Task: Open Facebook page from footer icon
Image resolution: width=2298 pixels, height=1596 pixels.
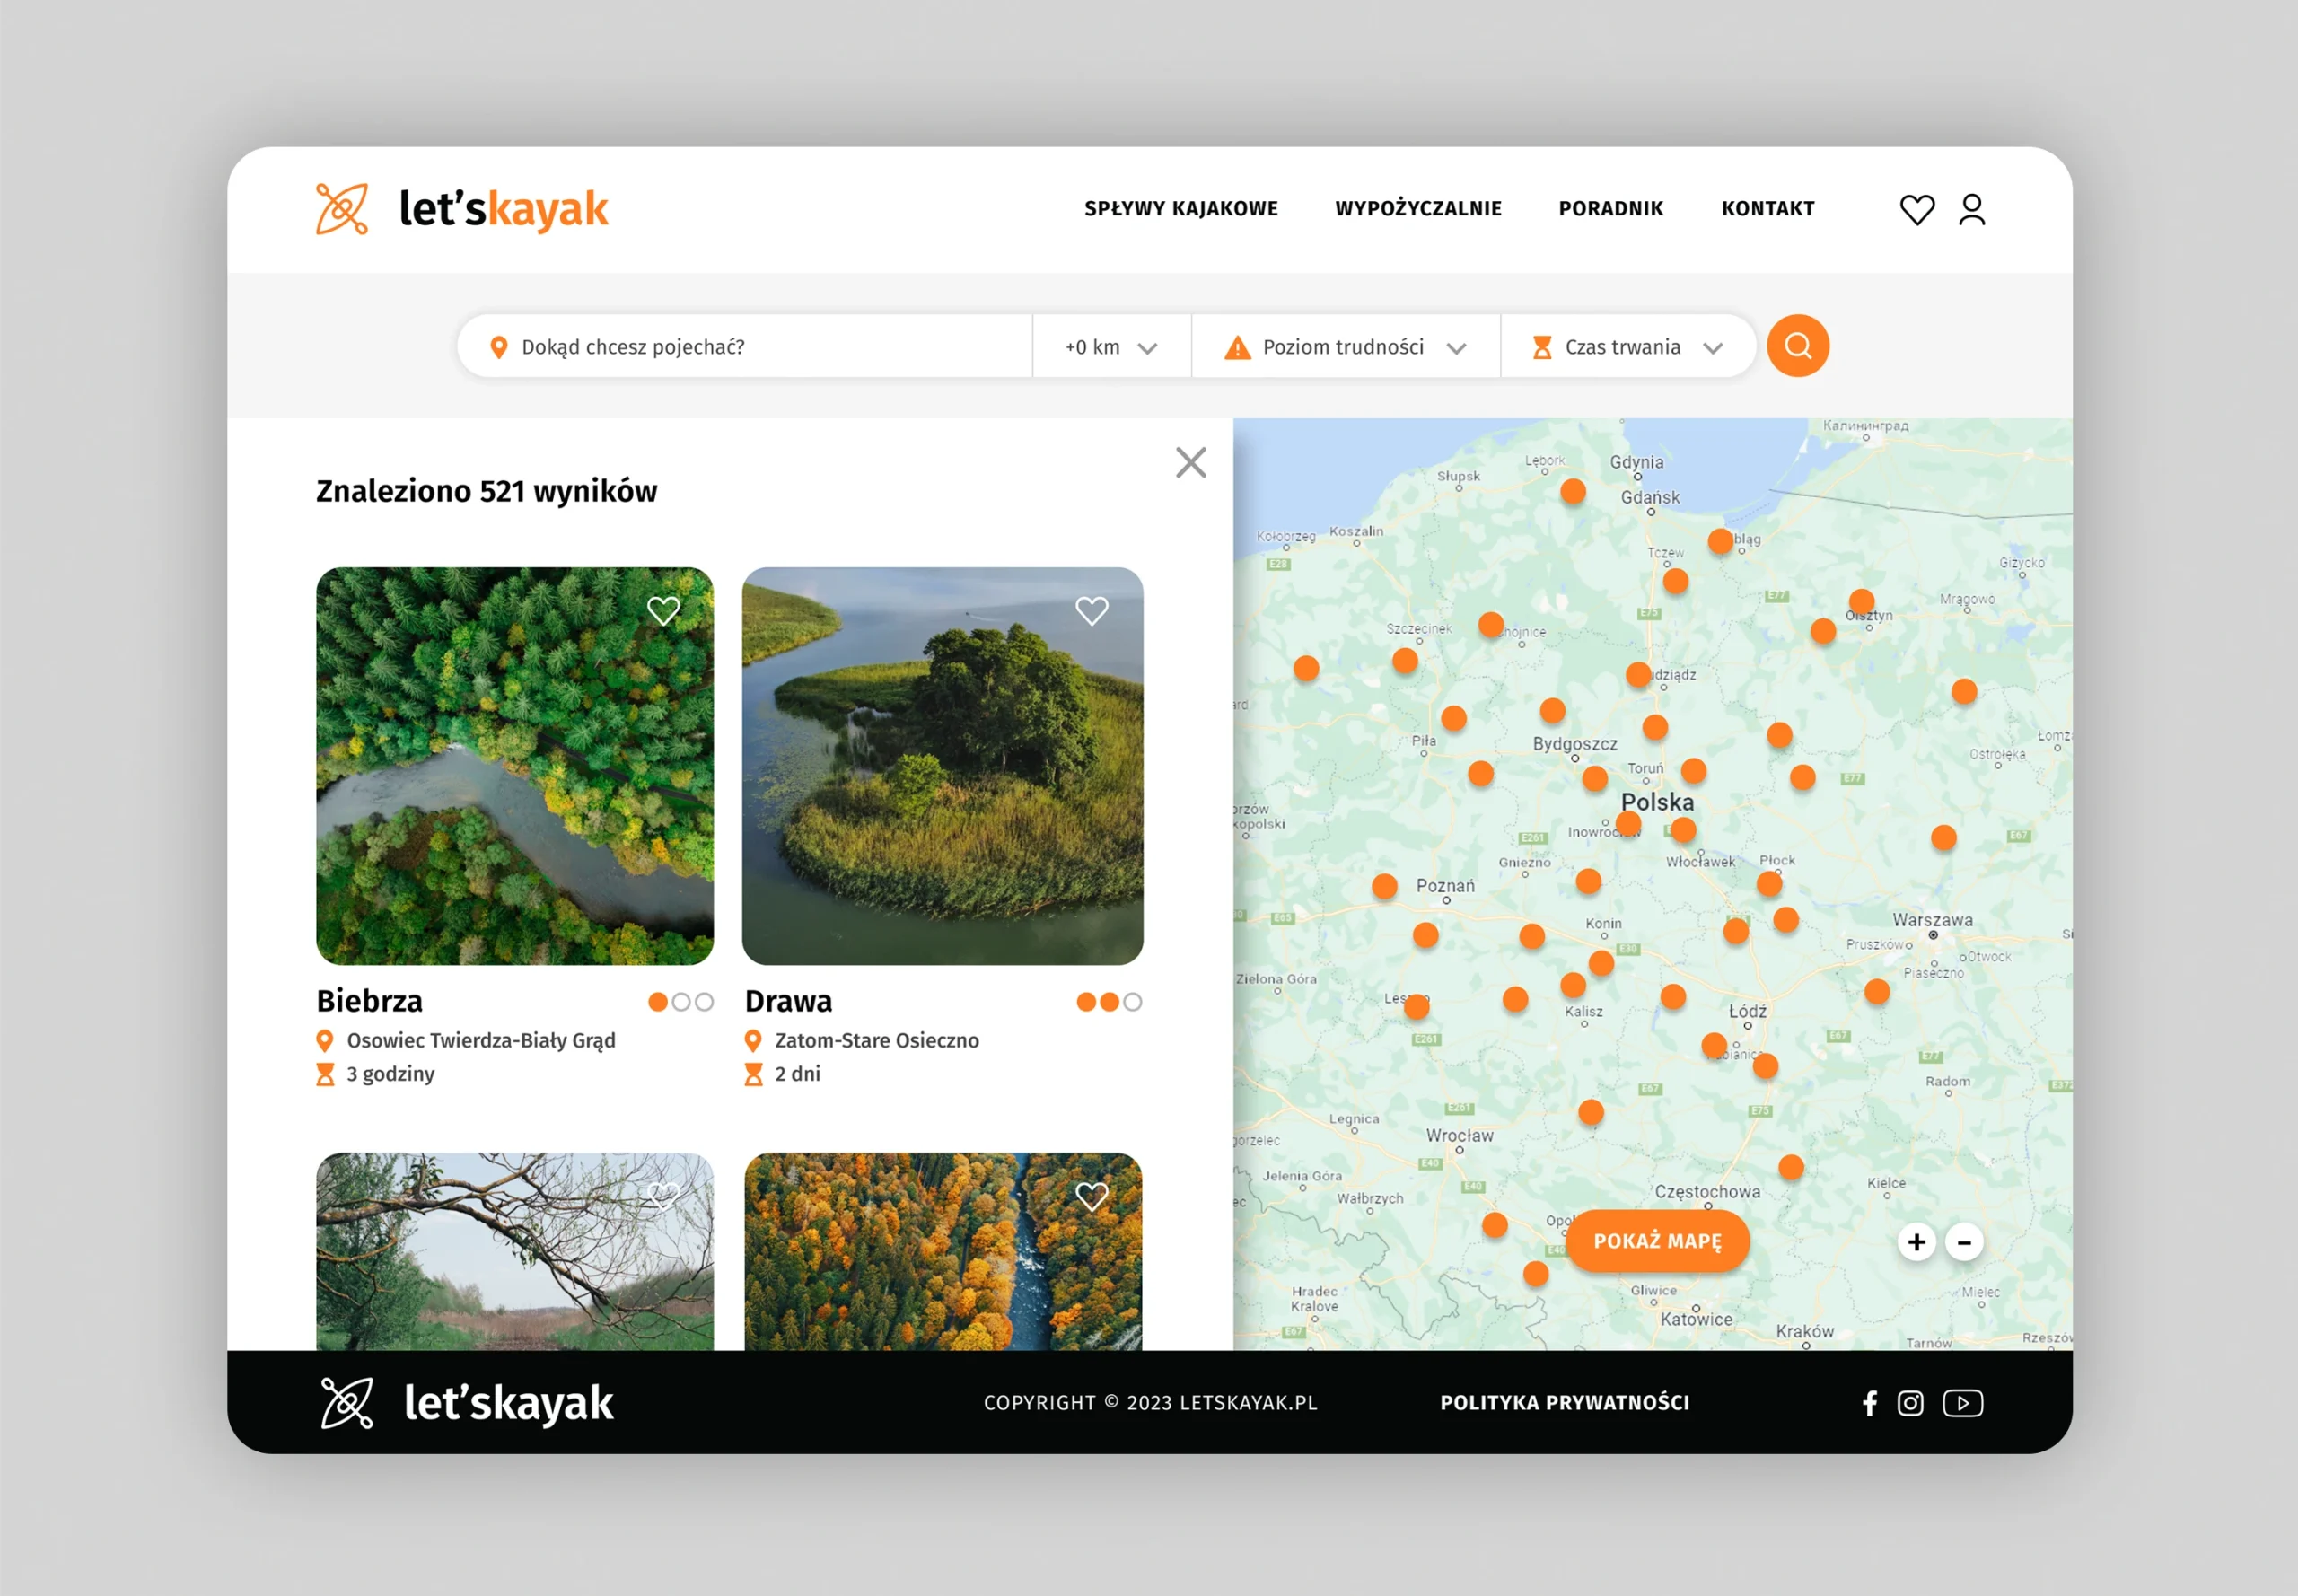Action: click(1869, 1402)
